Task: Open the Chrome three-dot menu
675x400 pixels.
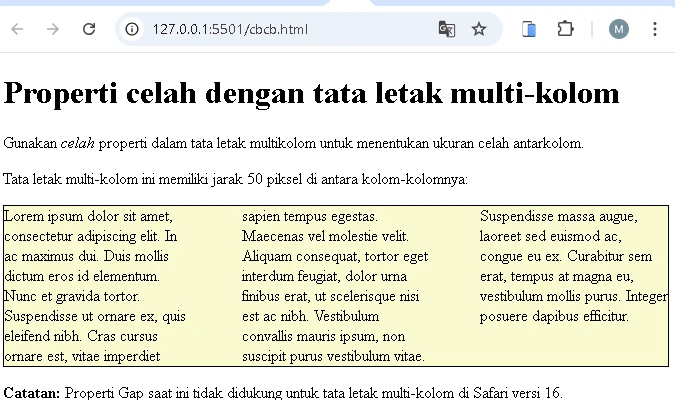Action: tap(655, 29)
